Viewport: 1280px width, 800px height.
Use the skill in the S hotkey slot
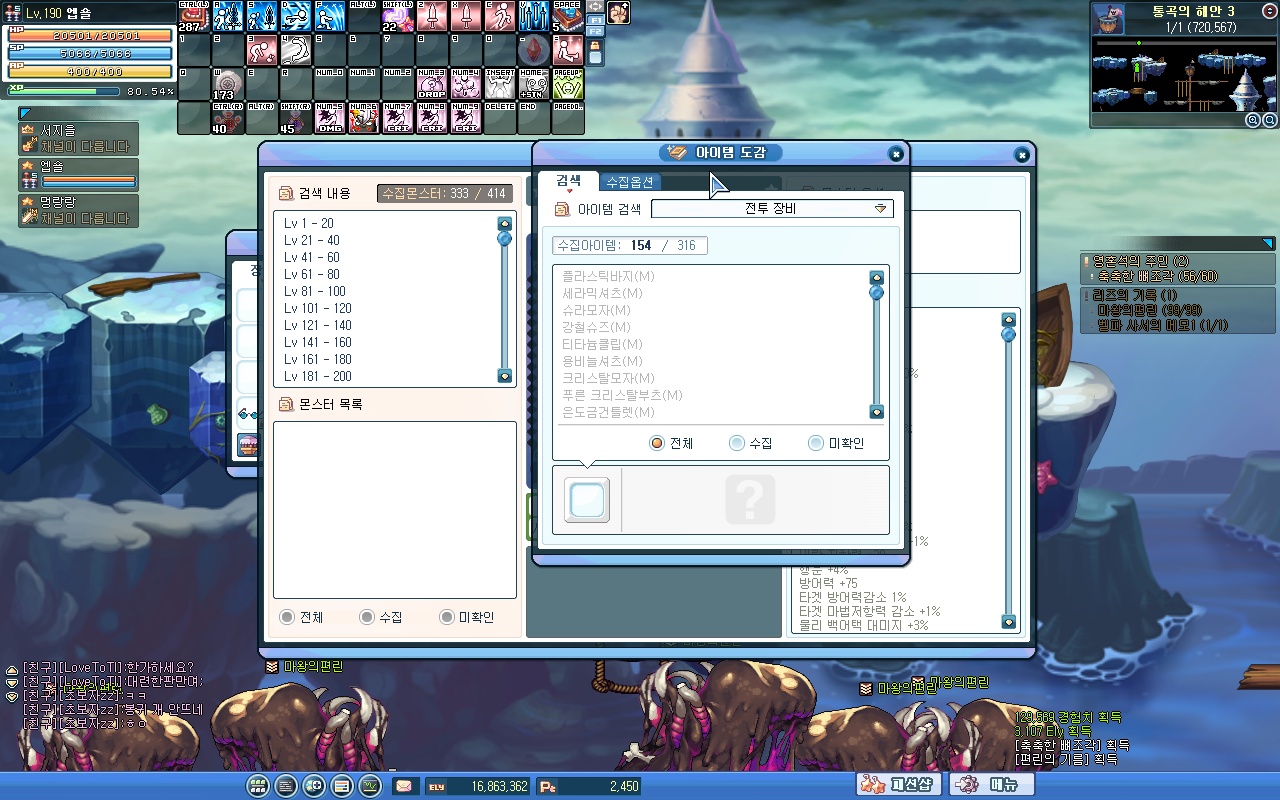point(262,17)
